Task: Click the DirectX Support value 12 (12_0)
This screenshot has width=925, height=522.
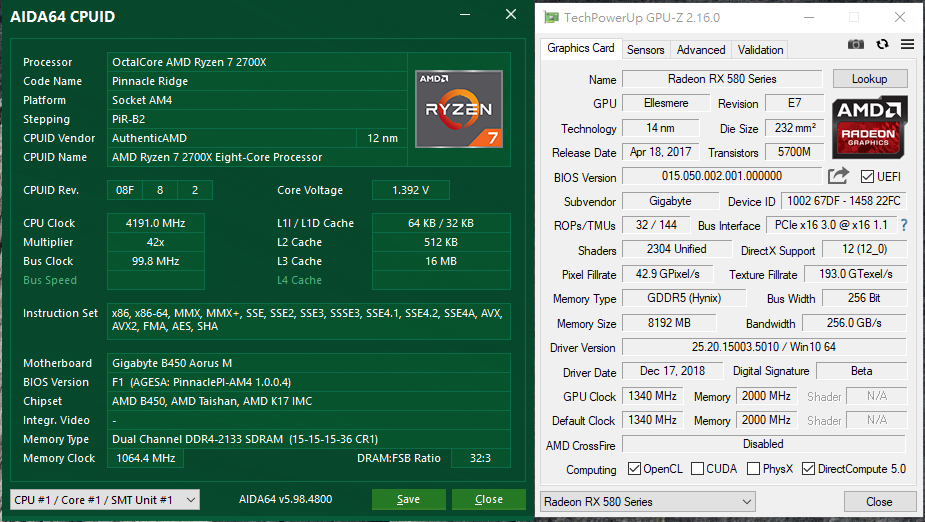Action: click(x=864, y=249)
